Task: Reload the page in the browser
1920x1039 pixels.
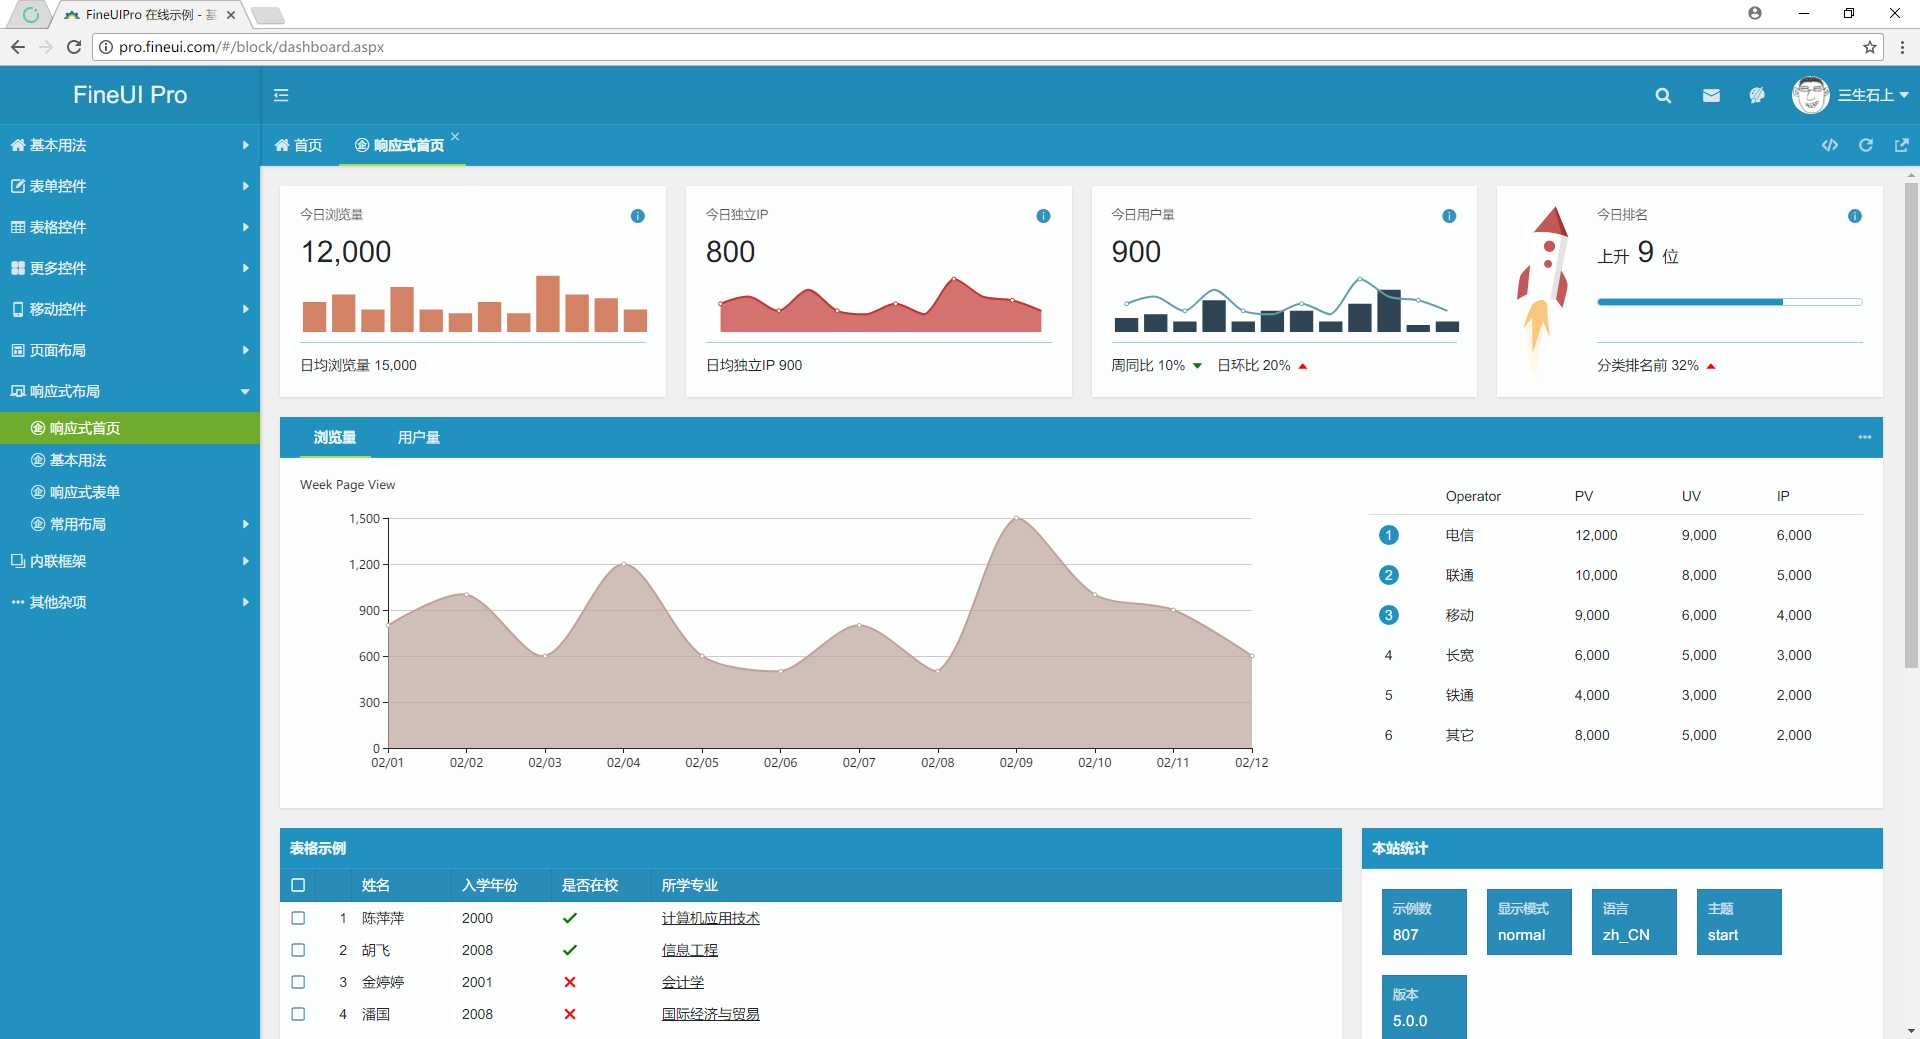Action: pos(74,47)
